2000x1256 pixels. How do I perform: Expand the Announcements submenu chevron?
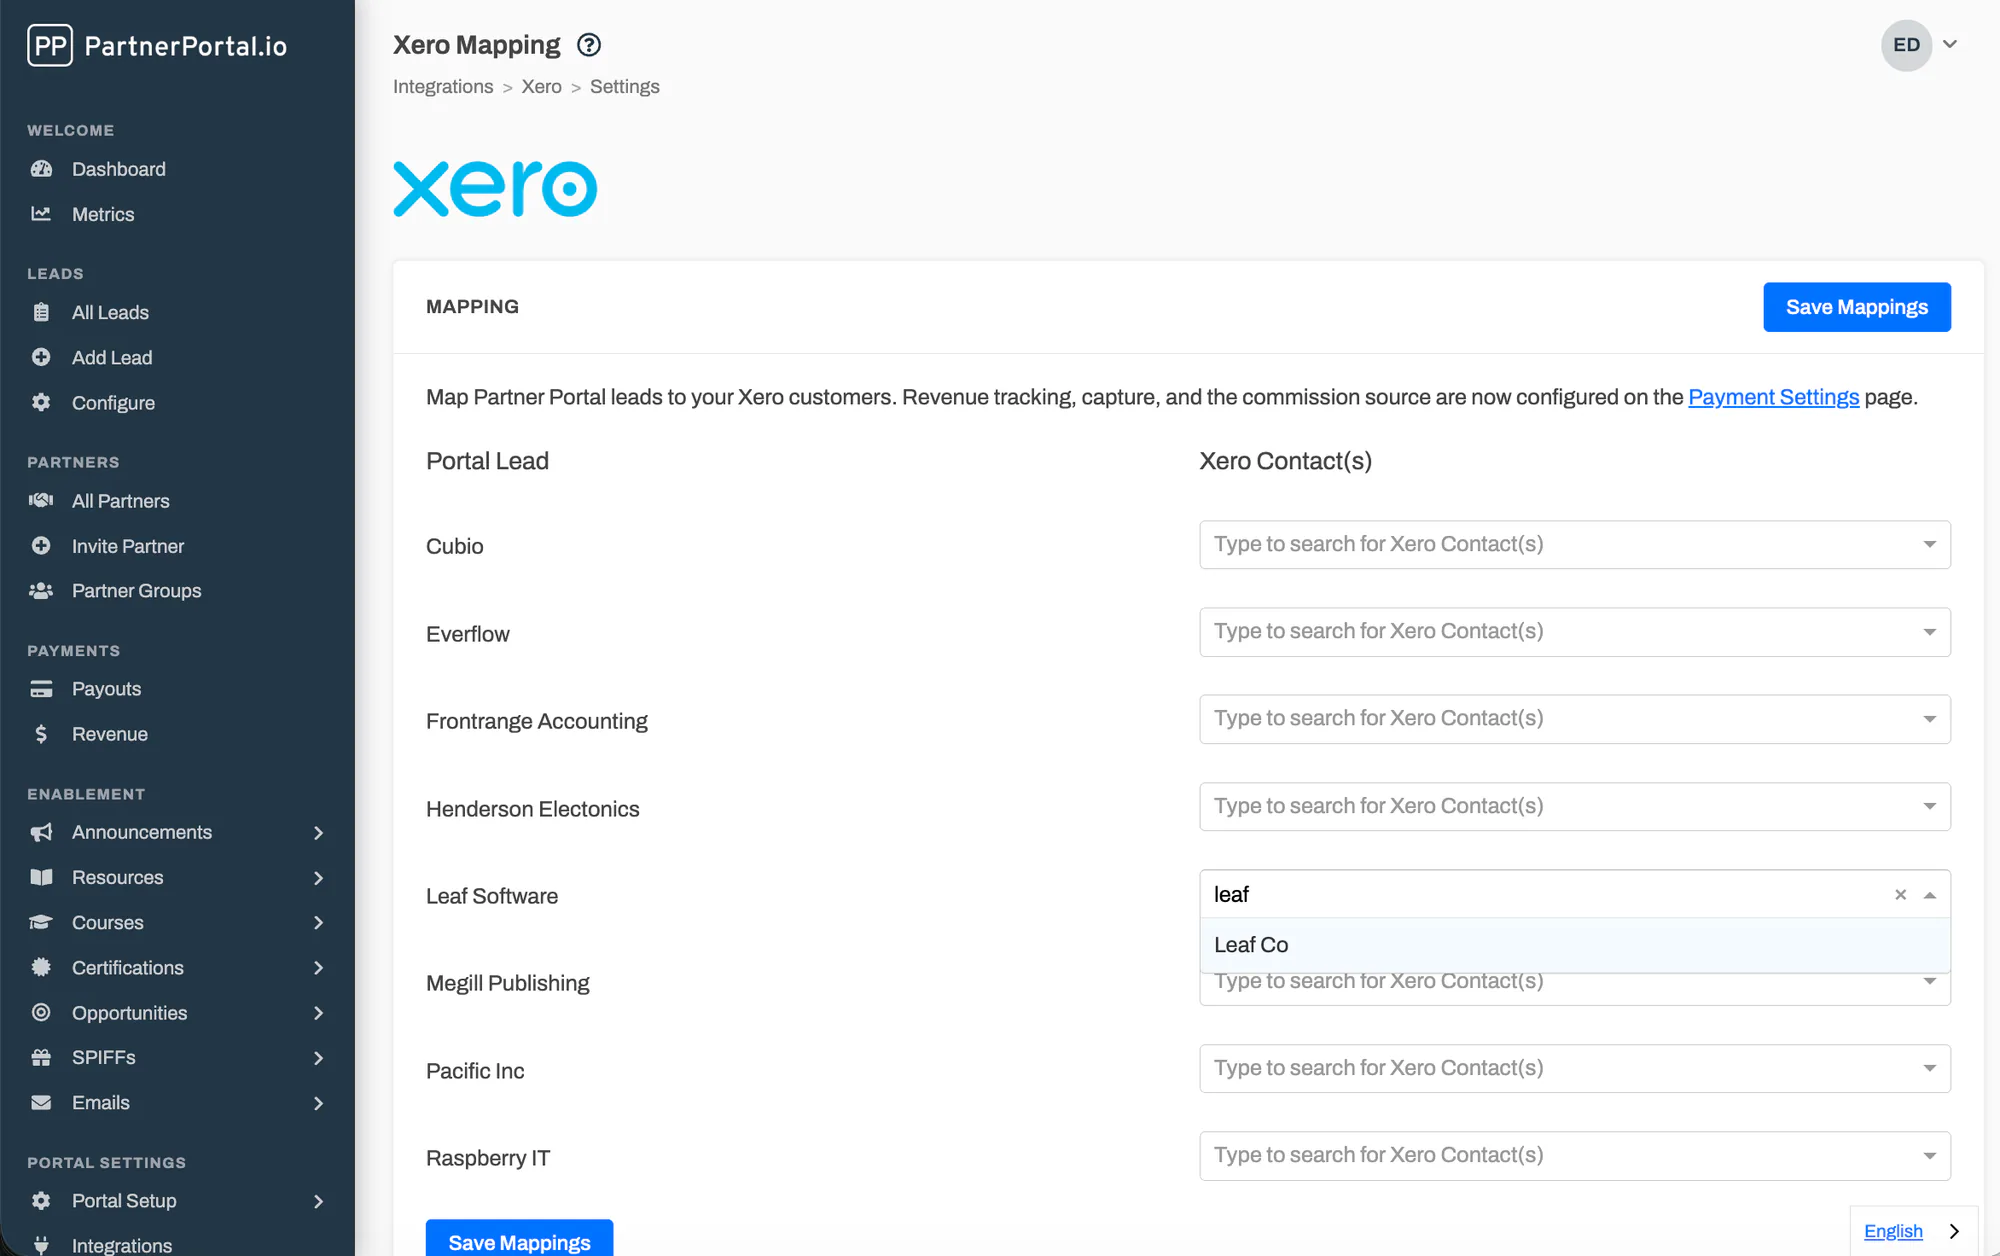click(318, 832)
